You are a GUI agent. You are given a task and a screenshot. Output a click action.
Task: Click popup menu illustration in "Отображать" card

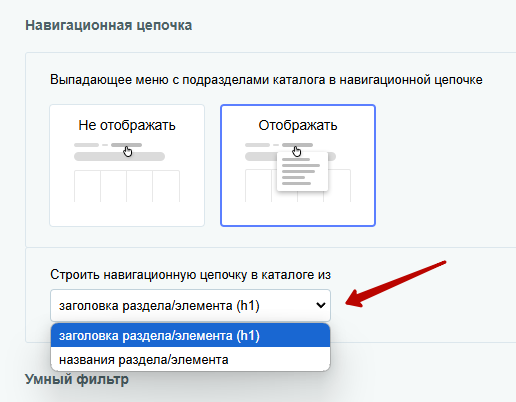pos(302,172)
